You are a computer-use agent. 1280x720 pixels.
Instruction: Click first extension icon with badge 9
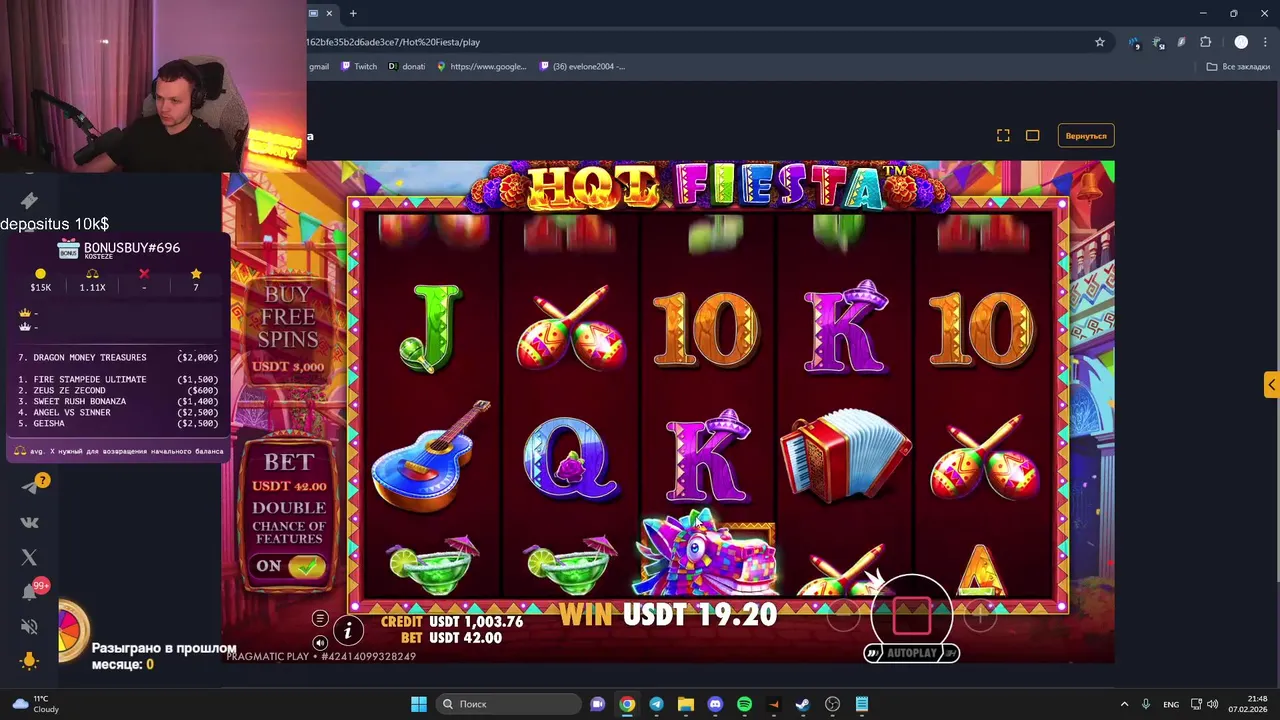[x=1134, y=42]
